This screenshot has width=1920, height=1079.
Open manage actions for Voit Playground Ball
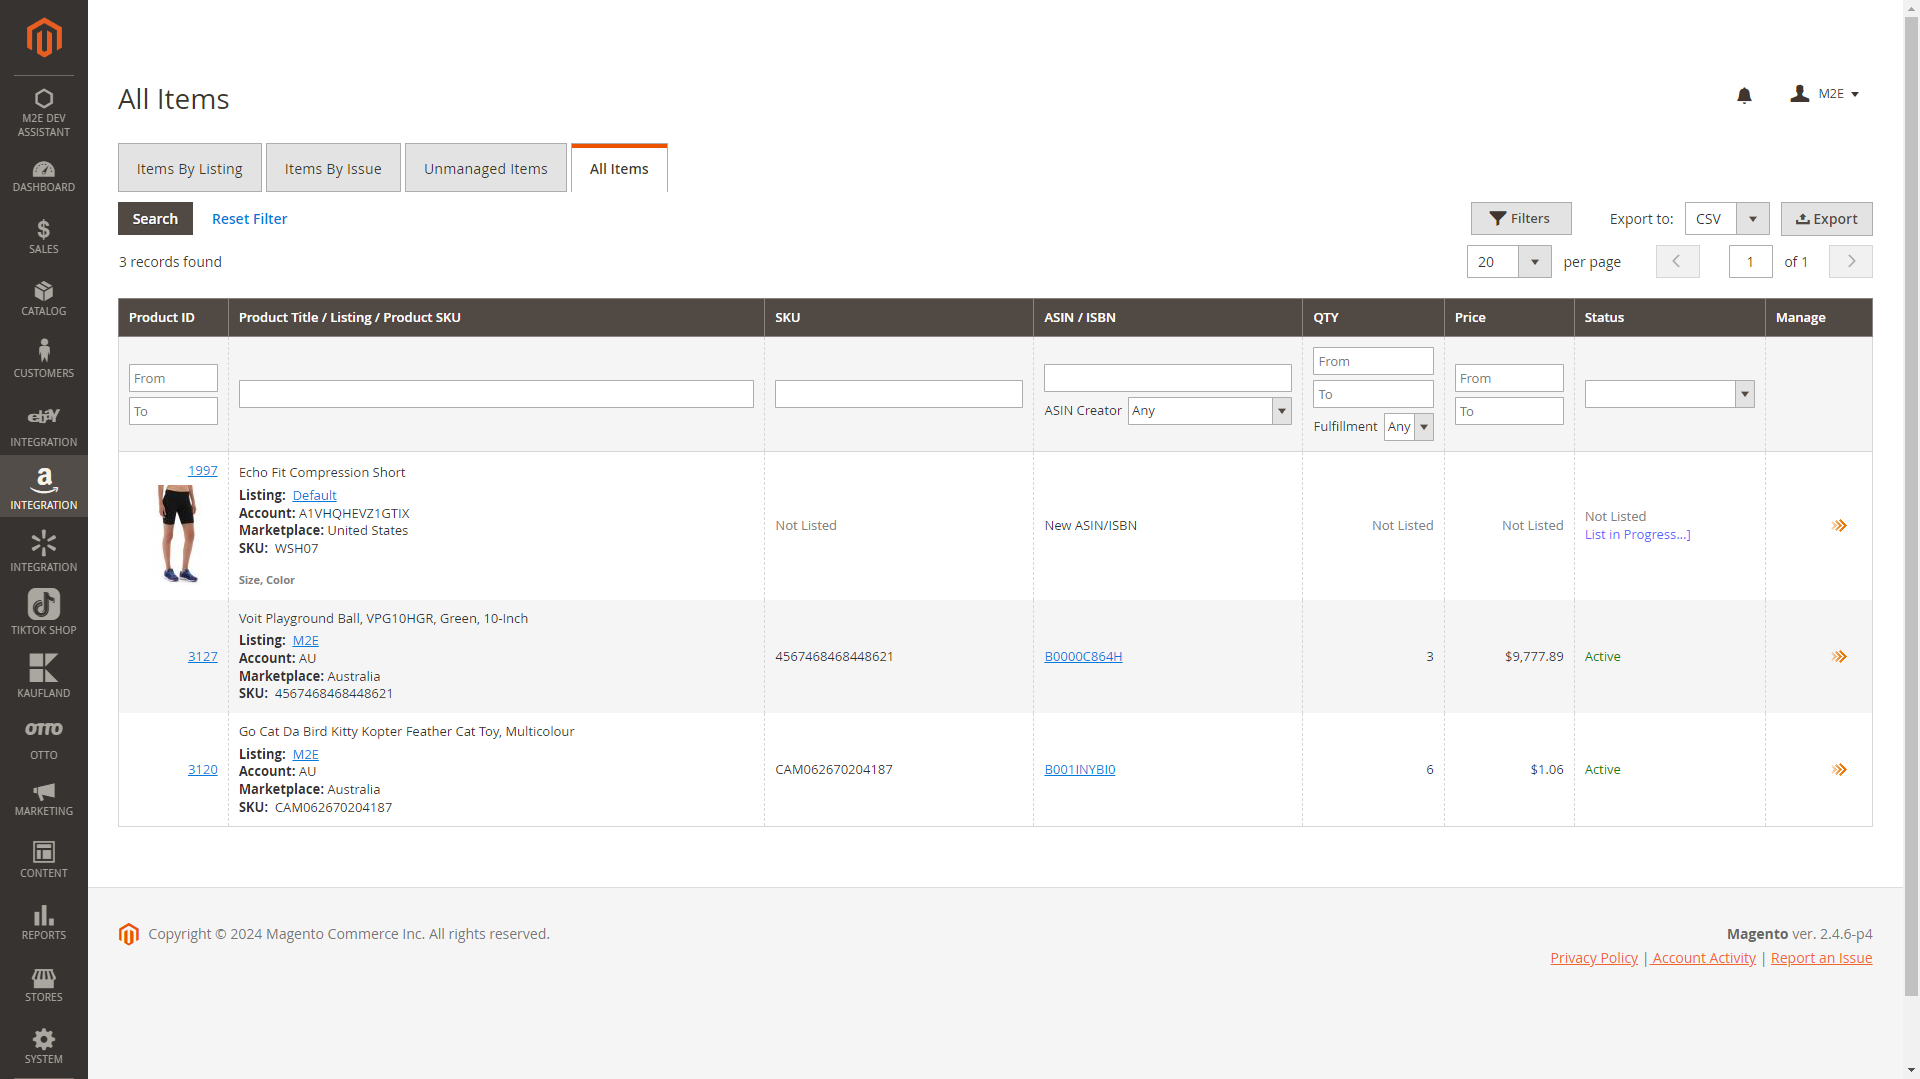(1838, 657)
